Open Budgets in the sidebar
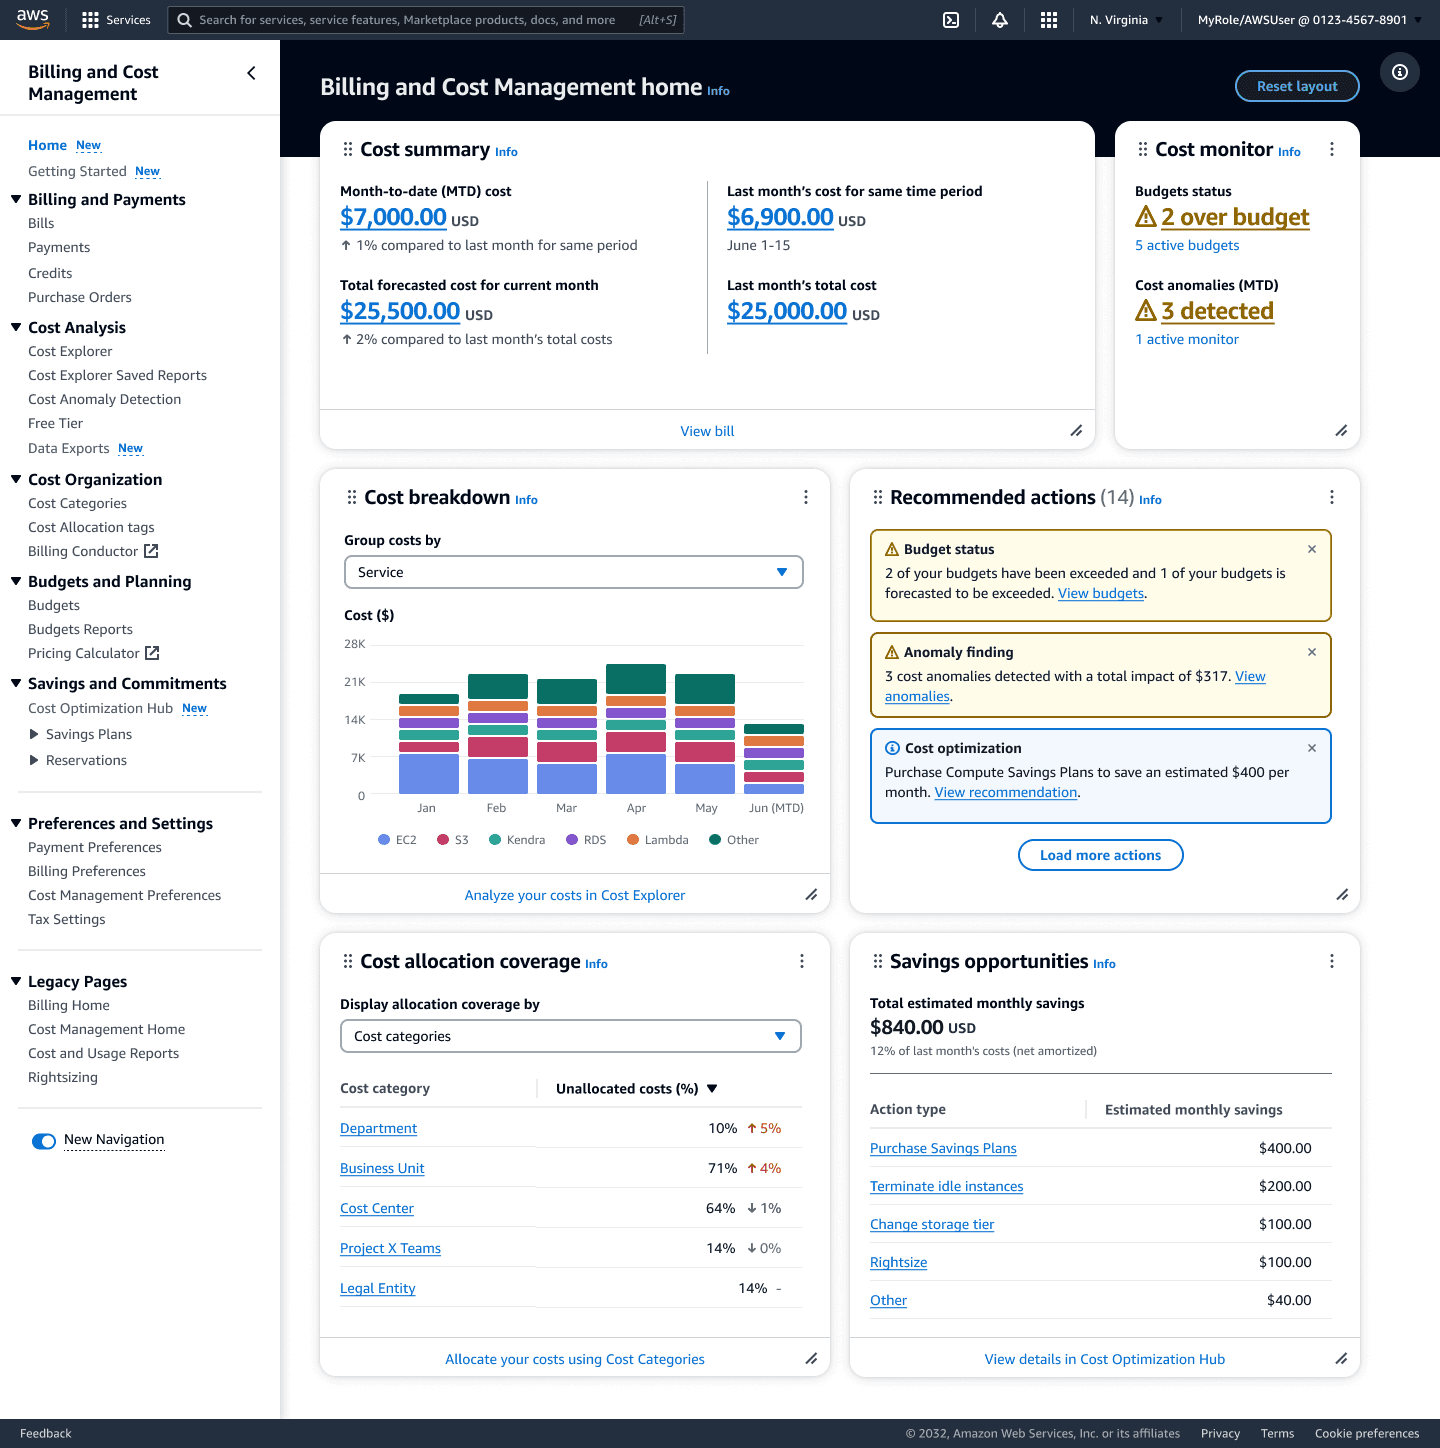Screen dimensions: 1440x1448 point(54,605)
